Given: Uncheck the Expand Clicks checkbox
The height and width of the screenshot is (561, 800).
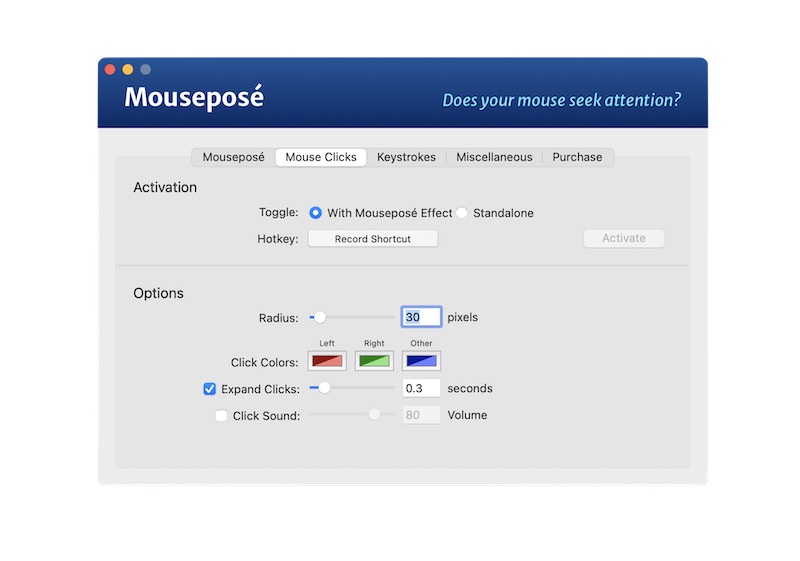Looking at the screenshot, I should click(209, 389).
